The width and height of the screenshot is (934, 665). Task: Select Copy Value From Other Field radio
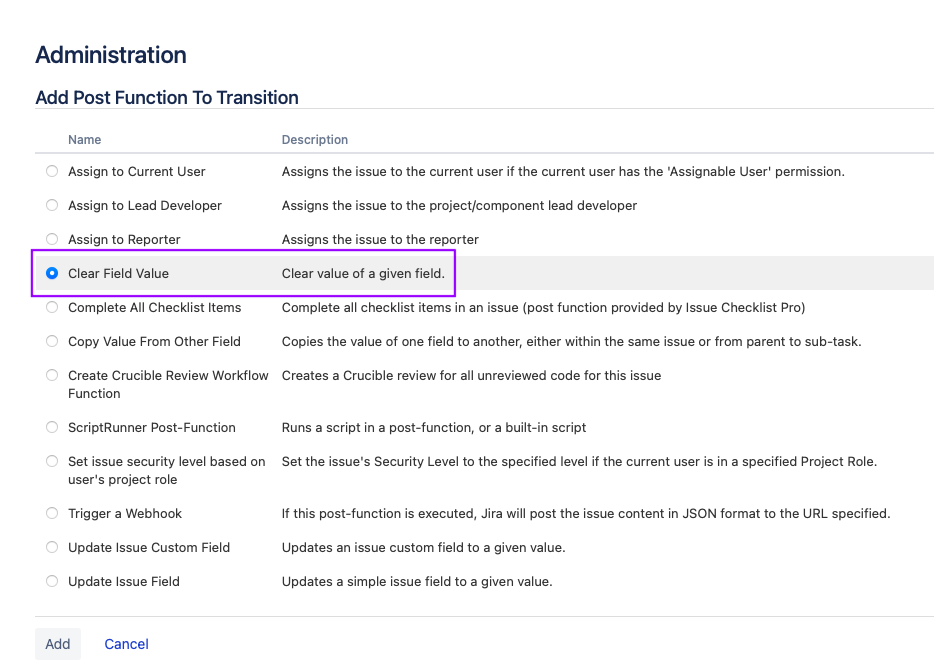(52, 342)
